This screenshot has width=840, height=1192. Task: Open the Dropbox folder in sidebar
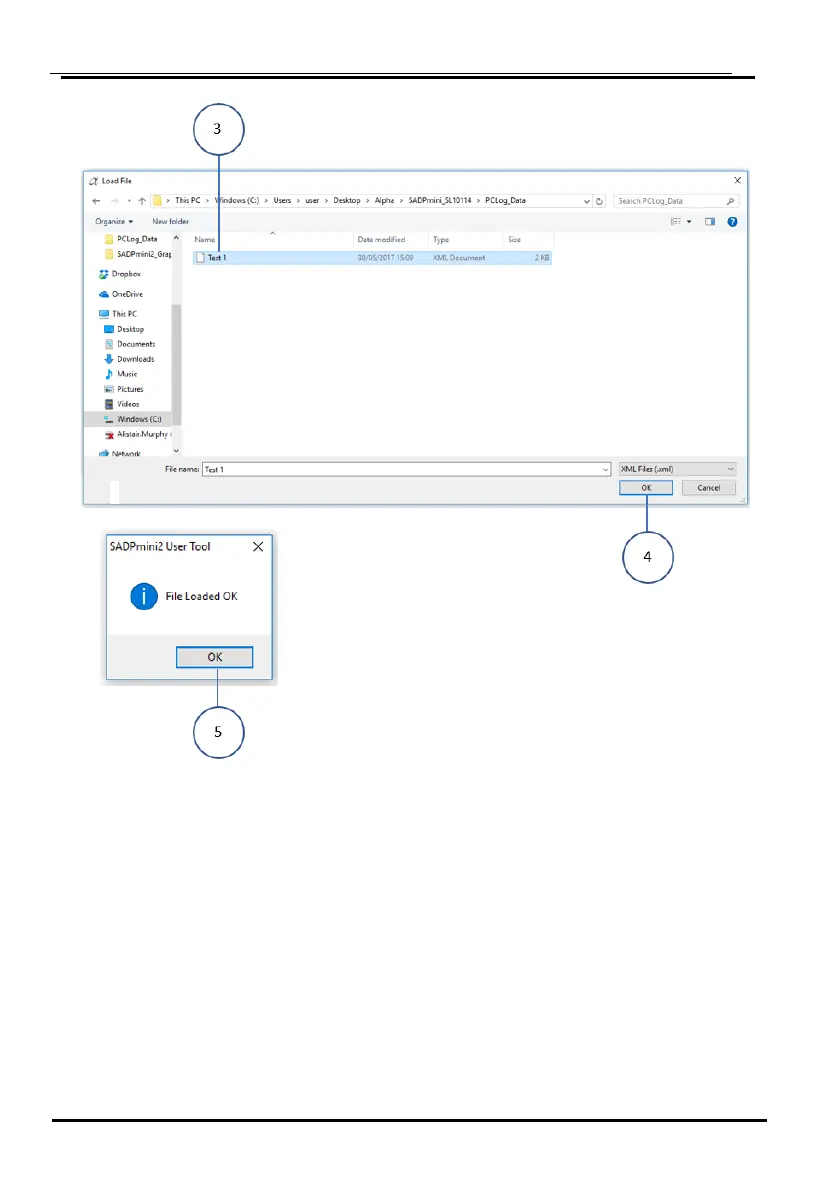(x=125, y=274)
